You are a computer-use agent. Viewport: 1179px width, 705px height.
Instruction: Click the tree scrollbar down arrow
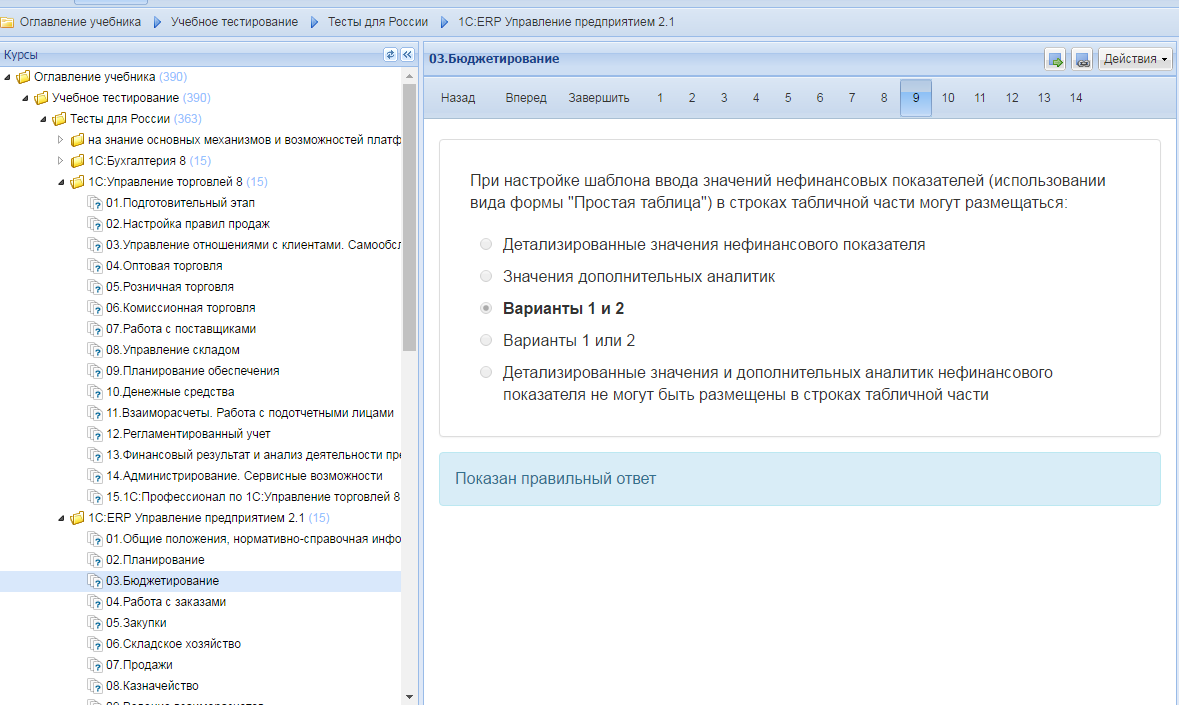[409, 697]
